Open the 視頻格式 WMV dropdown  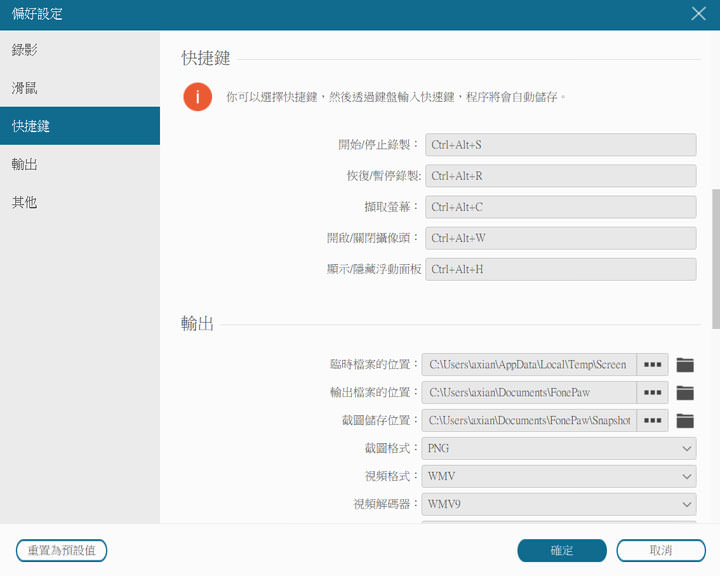tap(559, 476)
